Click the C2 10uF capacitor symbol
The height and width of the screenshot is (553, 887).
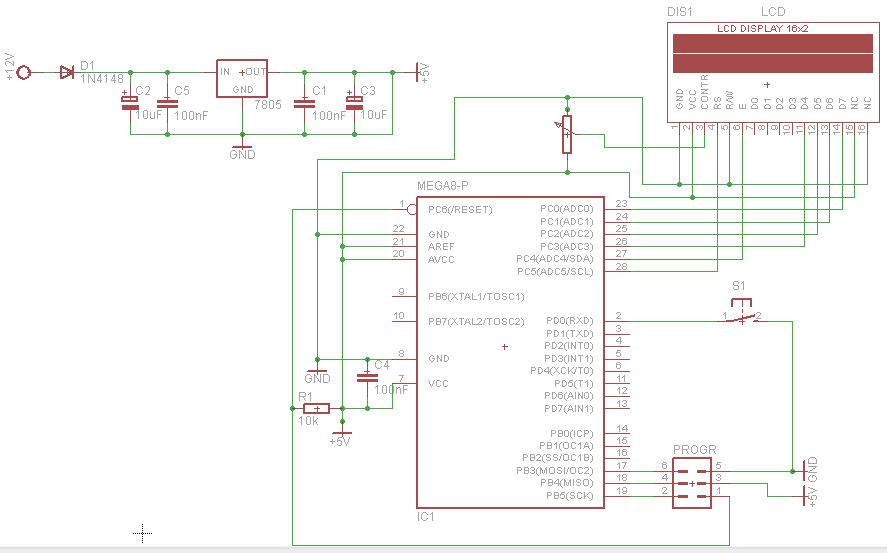pyautogui.click(x=130, y=103)
